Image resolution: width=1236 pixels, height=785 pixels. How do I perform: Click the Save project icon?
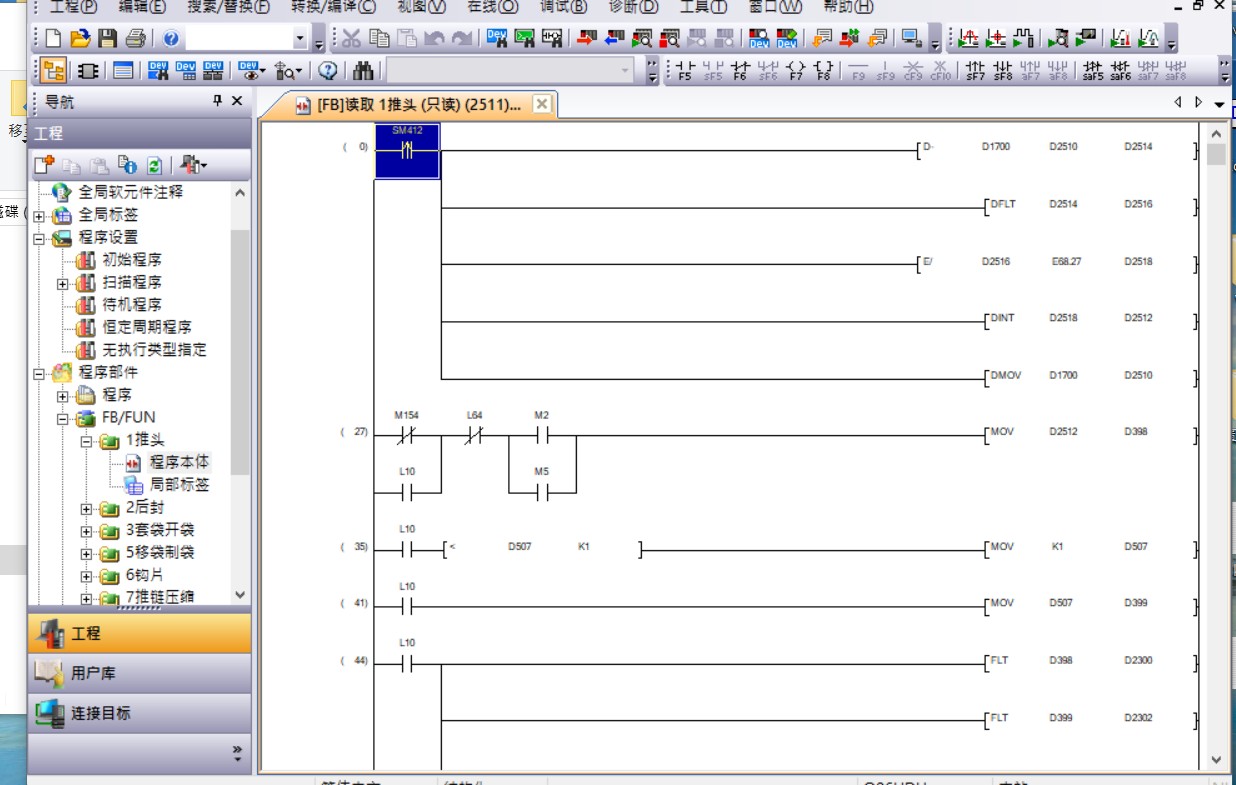pyautogui.click(x=107, y=39)
